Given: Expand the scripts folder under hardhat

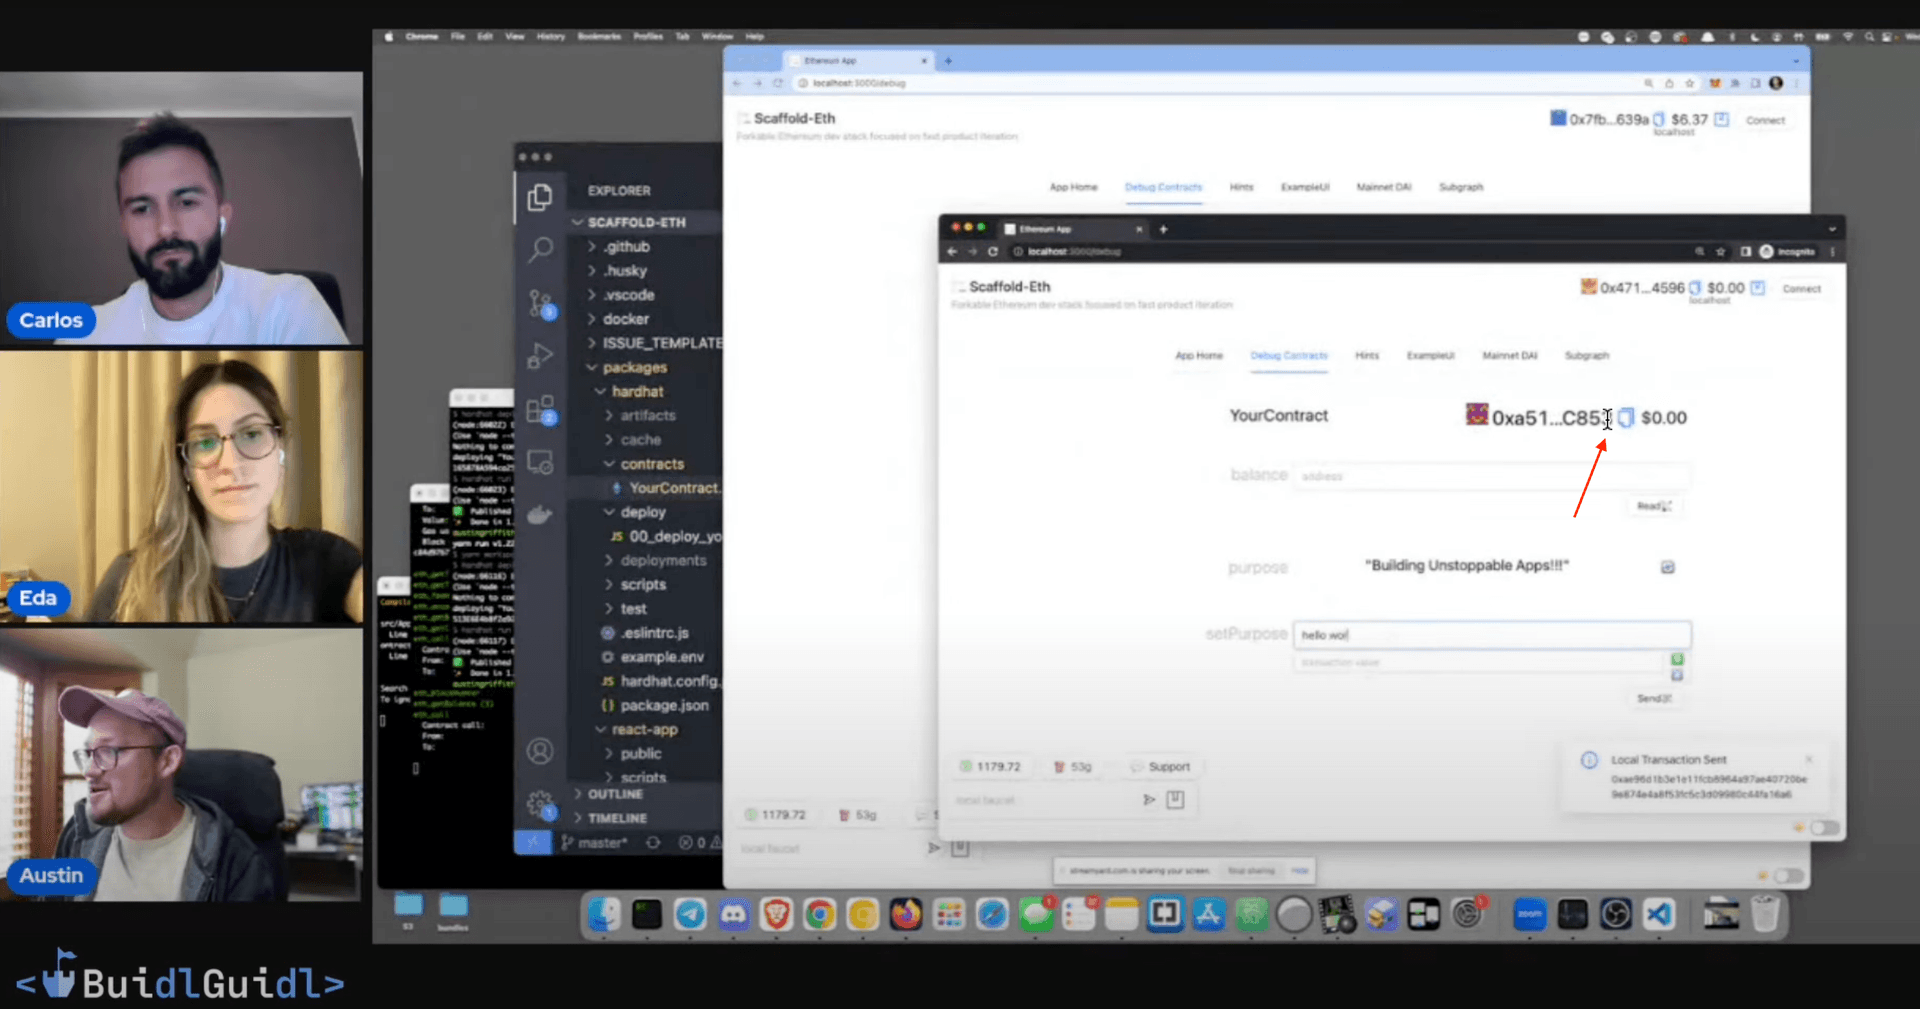Looking at the screenshot, I should pyautogui.click(x=642, y=584).
